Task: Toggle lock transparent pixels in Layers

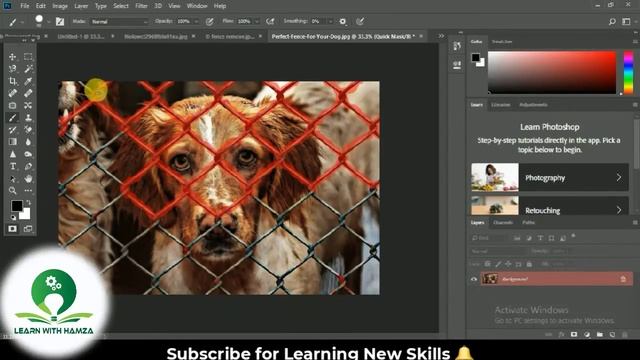Action: pos(487,264)
